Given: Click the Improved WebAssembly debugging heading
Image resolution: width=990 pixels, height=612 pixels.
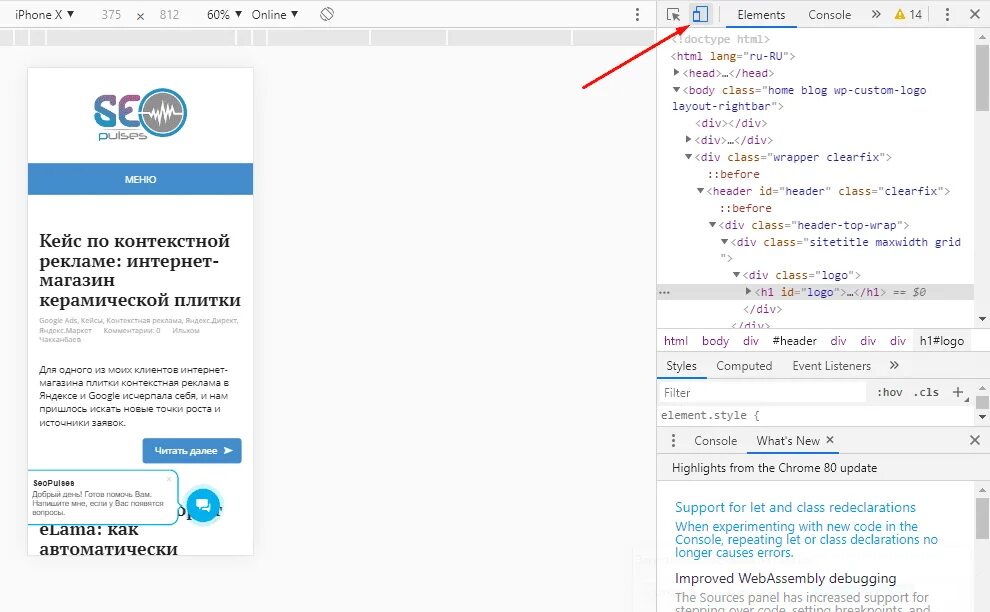Looking at the screenshot, I should click(x=785, y=579).
